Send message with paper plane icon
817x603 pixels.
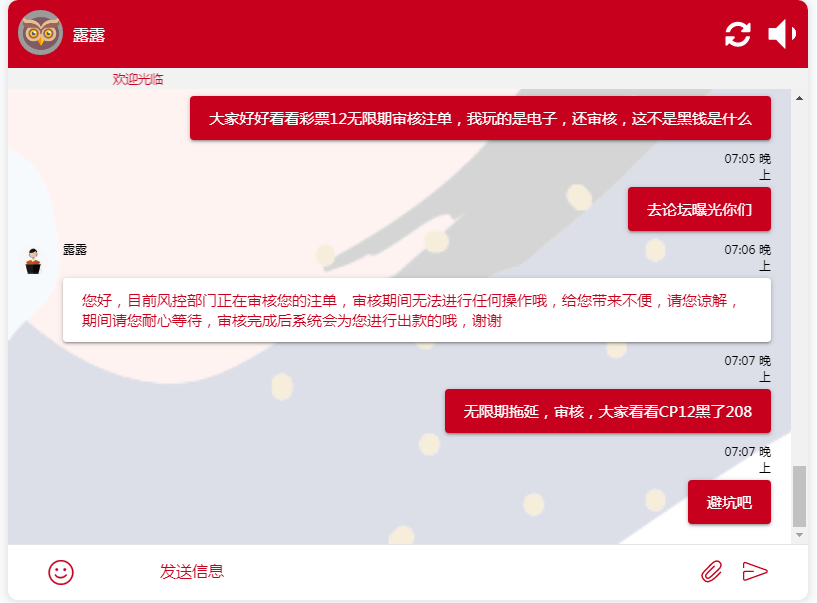(x=755, y=571)
